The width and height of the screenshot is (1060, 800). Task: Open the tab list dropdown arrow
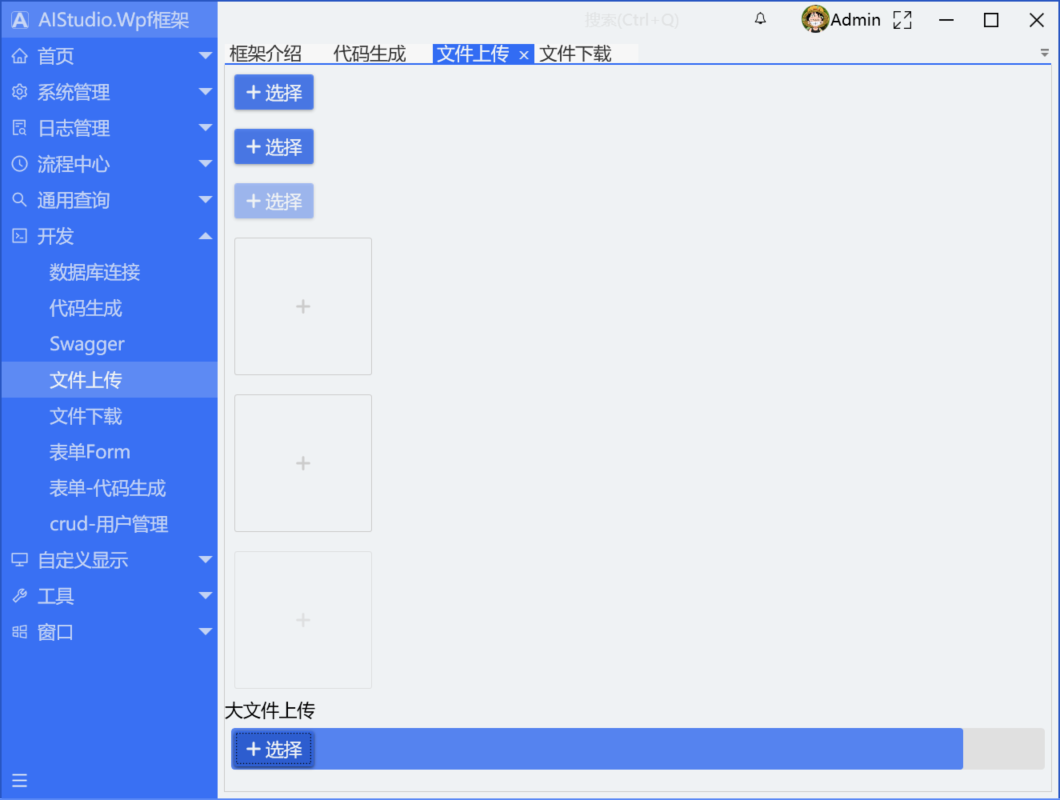tap(1044, 53)
